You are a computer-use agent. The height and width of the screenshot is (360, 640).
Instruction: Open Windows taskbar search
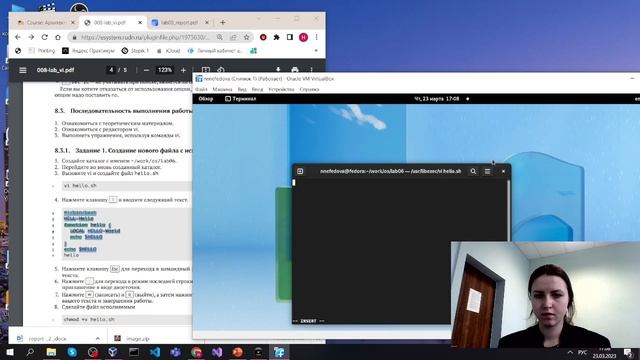click(30, 352)
